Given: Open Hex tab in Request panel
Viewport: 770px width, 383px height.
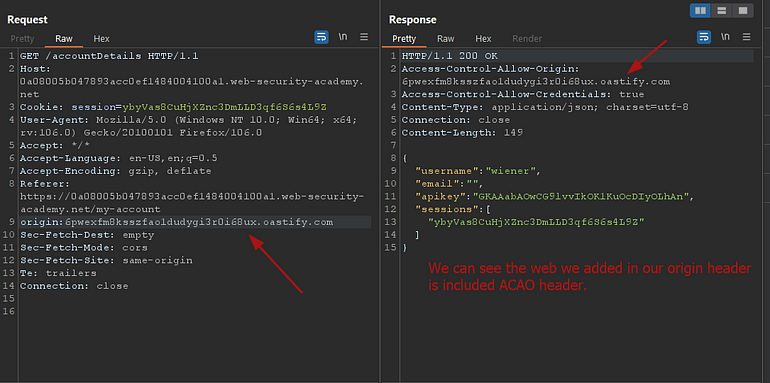Looking at the screenshot, I should (x=102, y=39).
